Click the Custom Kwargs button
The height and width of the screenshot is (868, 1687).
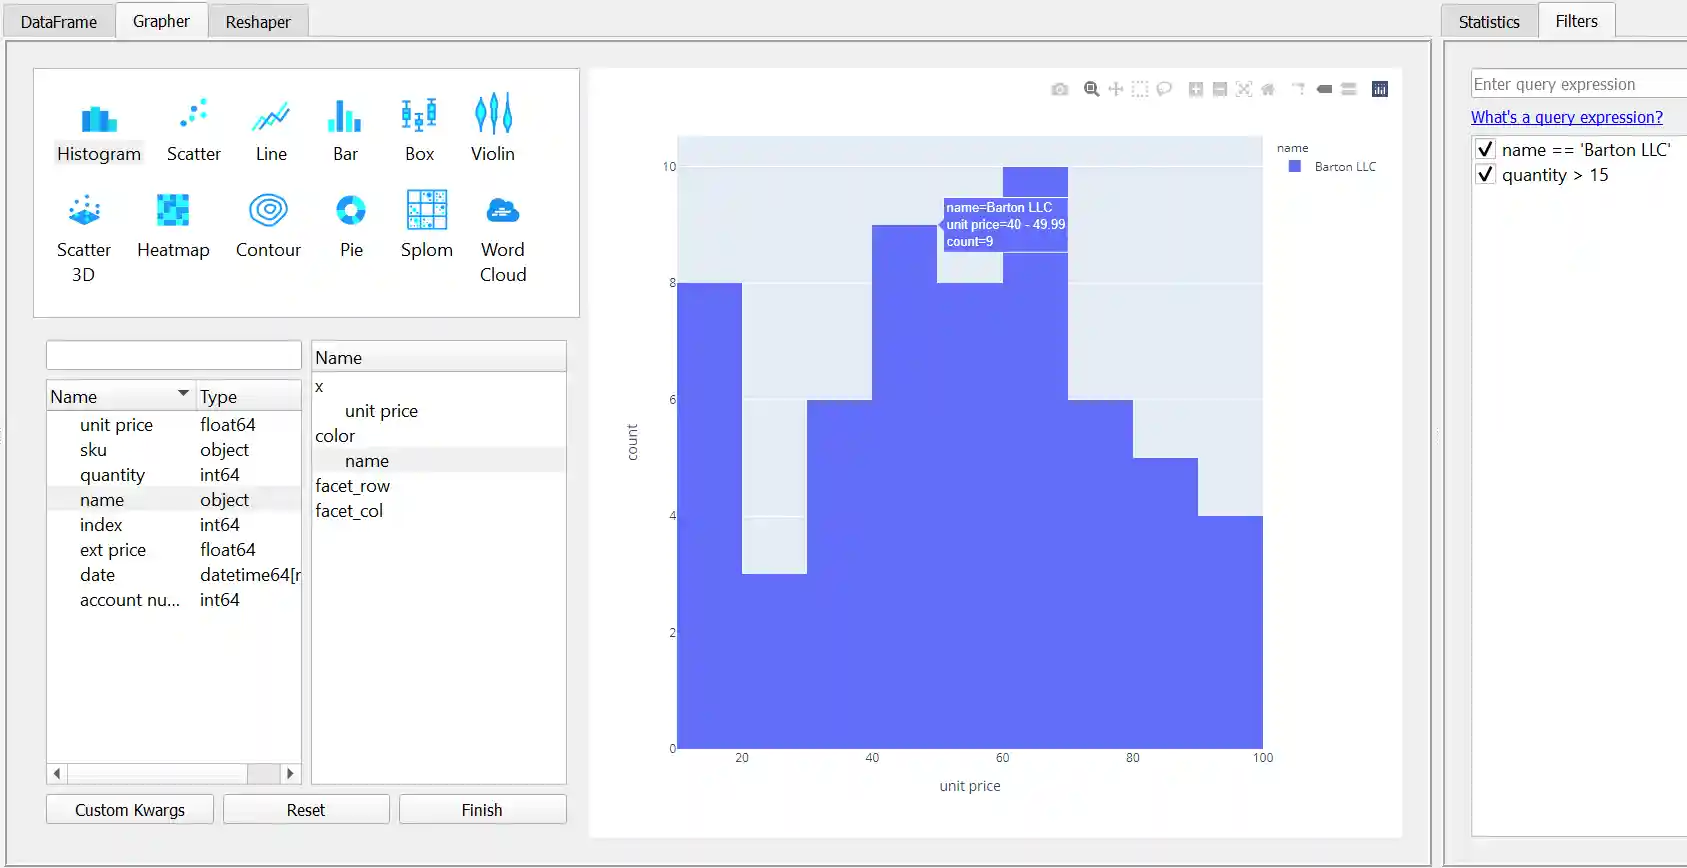coord(130,810)
